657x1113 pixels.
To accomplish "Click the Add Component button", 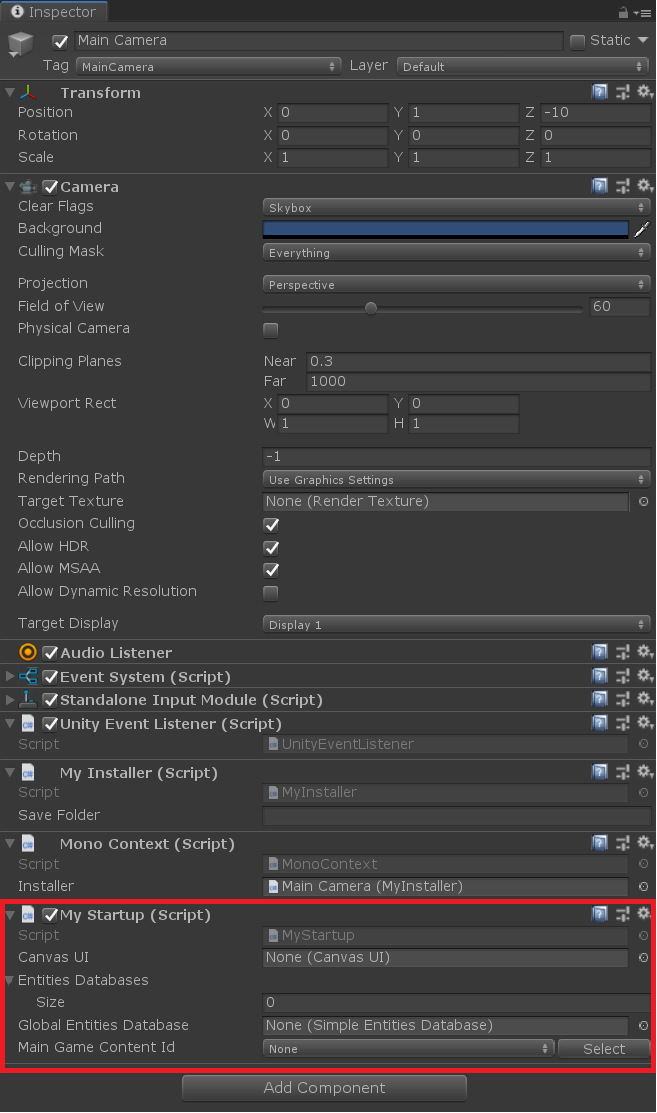I will (324, 1087).
